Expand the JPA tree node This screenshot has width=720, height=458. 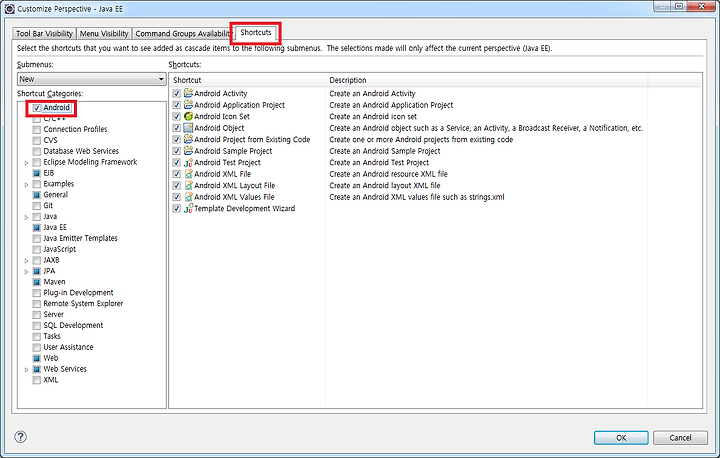click(x=26, y=271)
